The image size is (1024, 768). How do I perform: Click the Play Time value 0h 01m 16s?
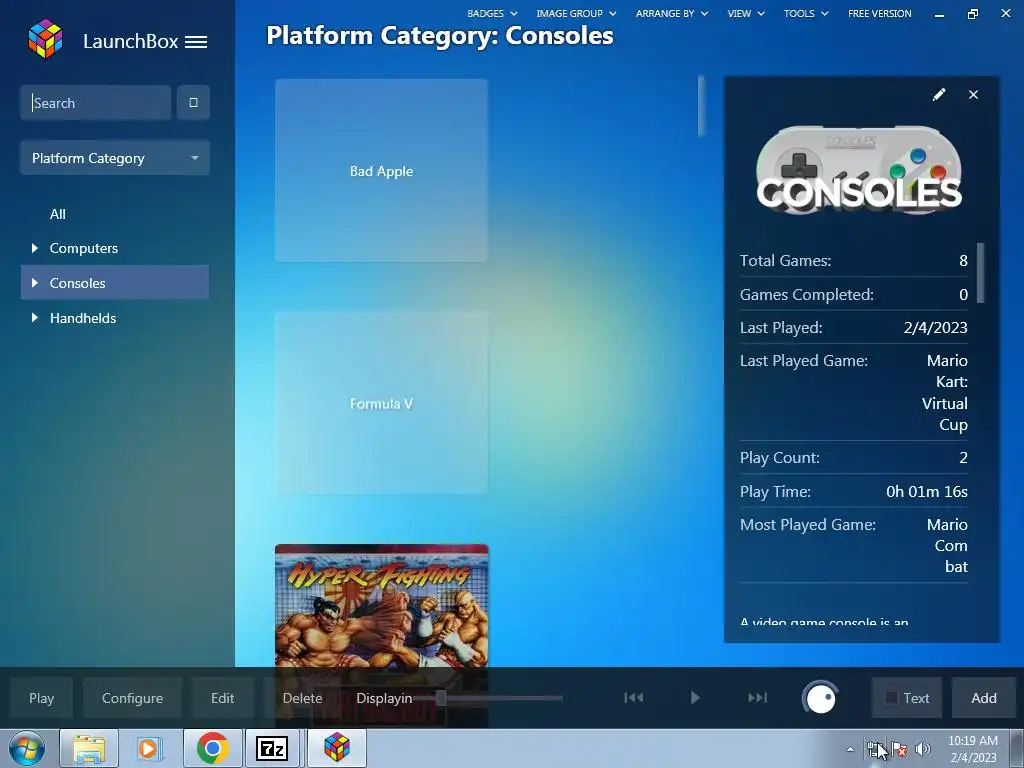[x=927, y=491]
